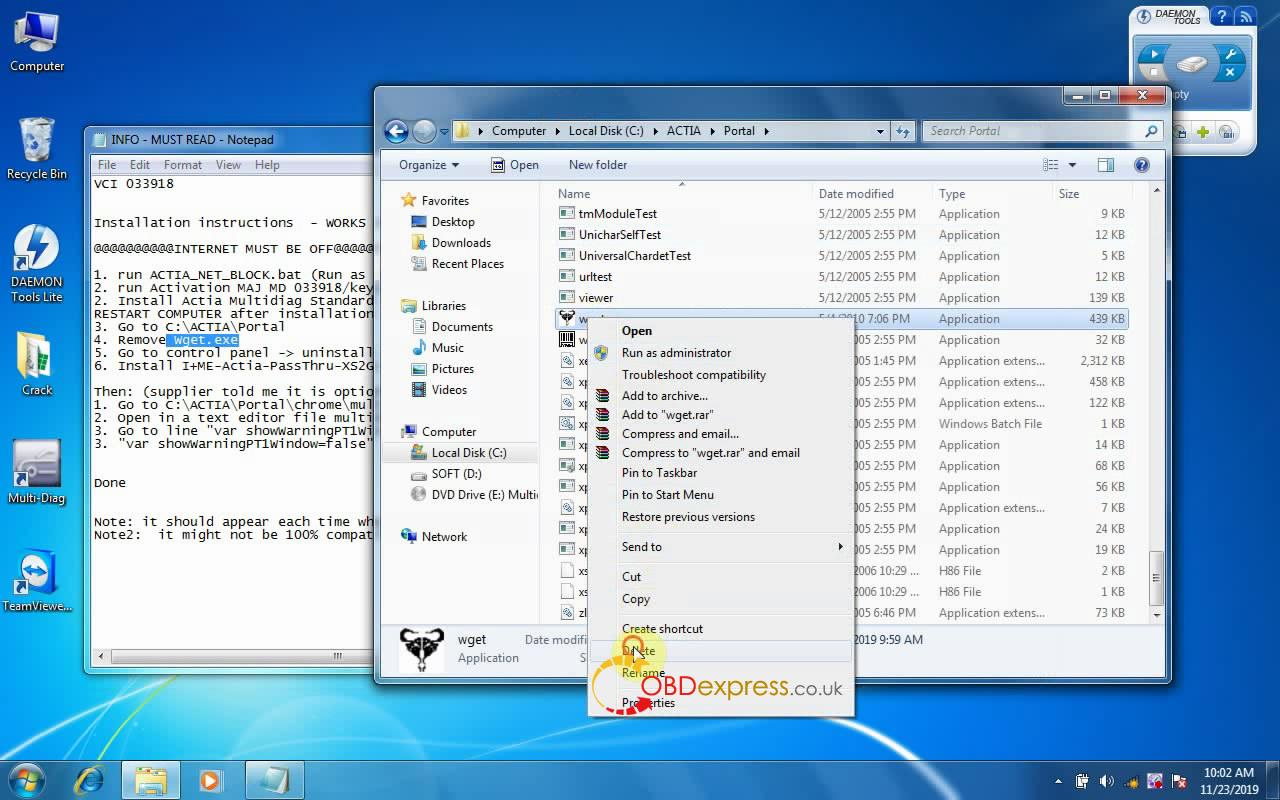Image resolution: width=1280 pixels, height=800 pixels.
Task: Select the urltest application file
Action: click(595, 277)
